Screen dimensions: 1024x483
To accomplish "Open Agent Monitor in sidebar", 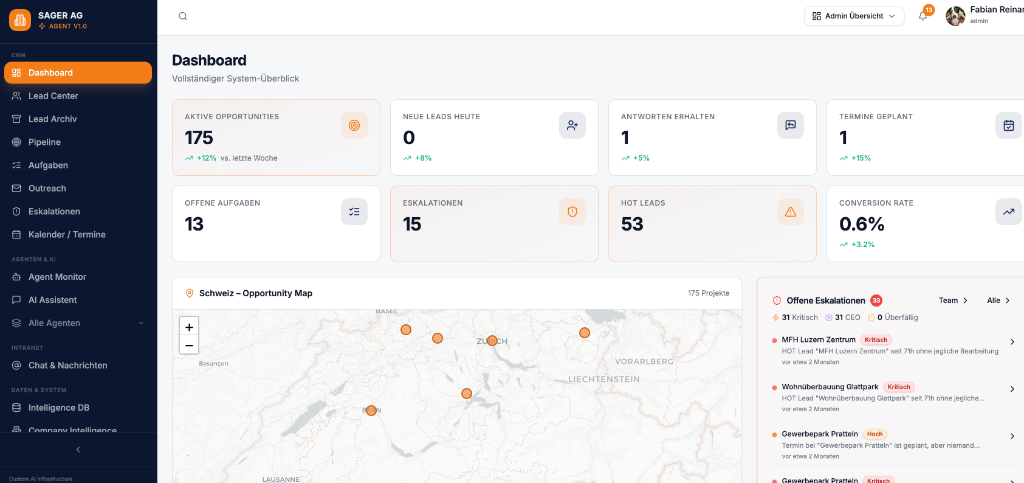I will point(78,277).
